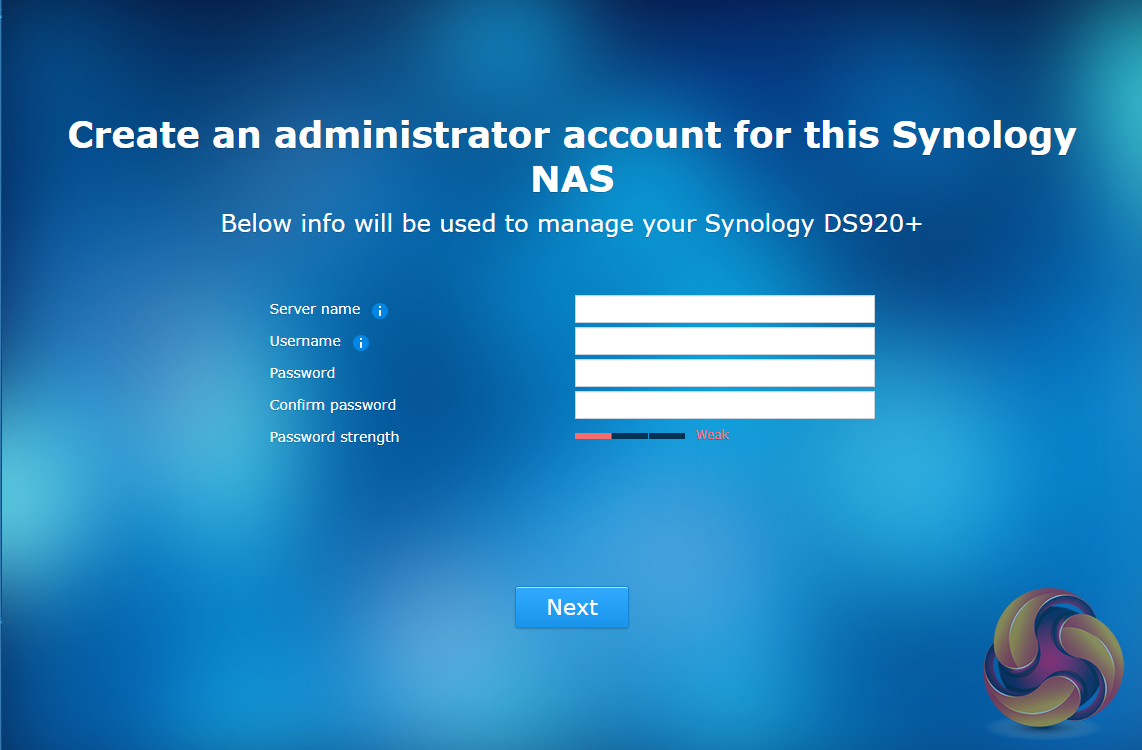Click the 'Password' label text
The height and width of the screenshot is (750, 1142).
point(302,373)
